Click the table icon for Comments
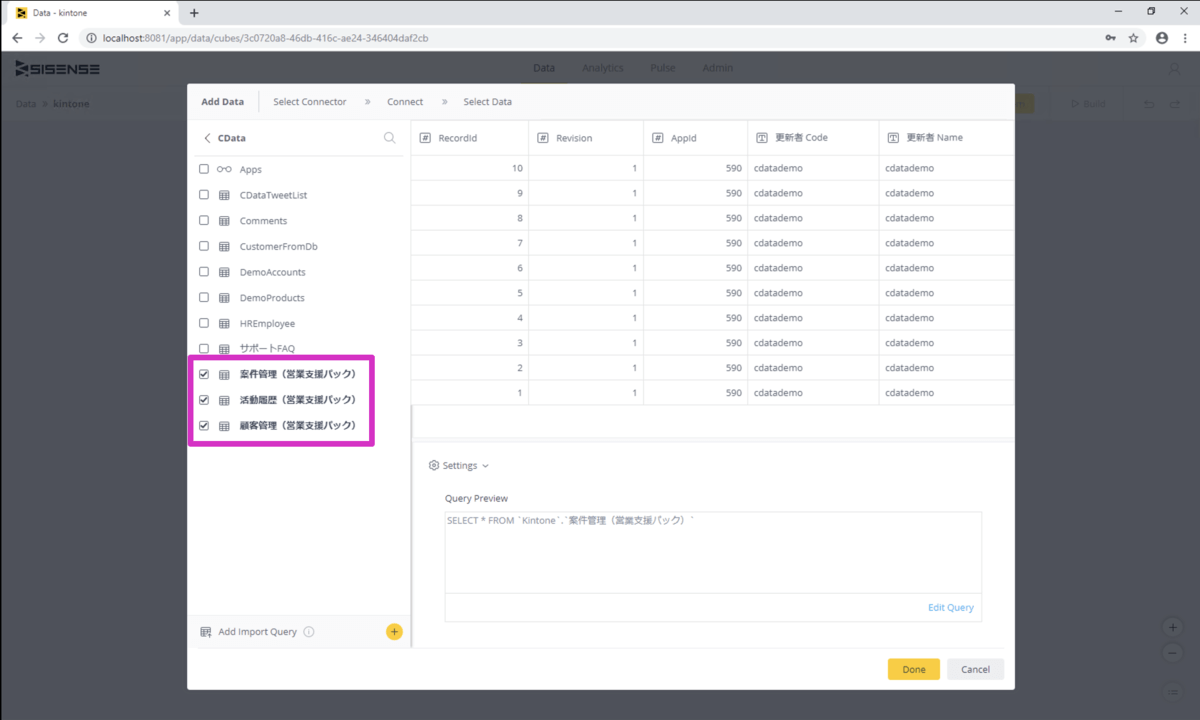This screenshot has height=720, width=1200. click(x=224, y=221)
